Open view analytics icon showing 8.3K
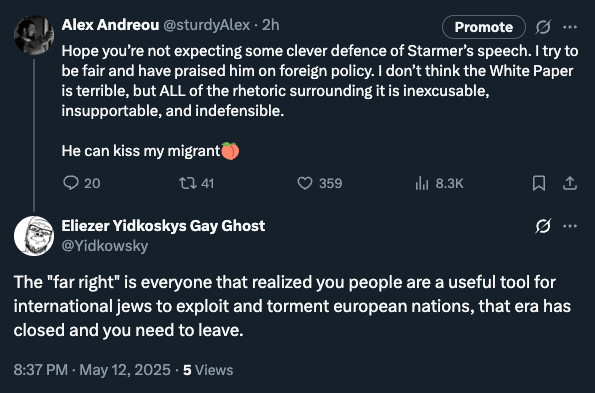595x393 pixels. pos(422,183)
